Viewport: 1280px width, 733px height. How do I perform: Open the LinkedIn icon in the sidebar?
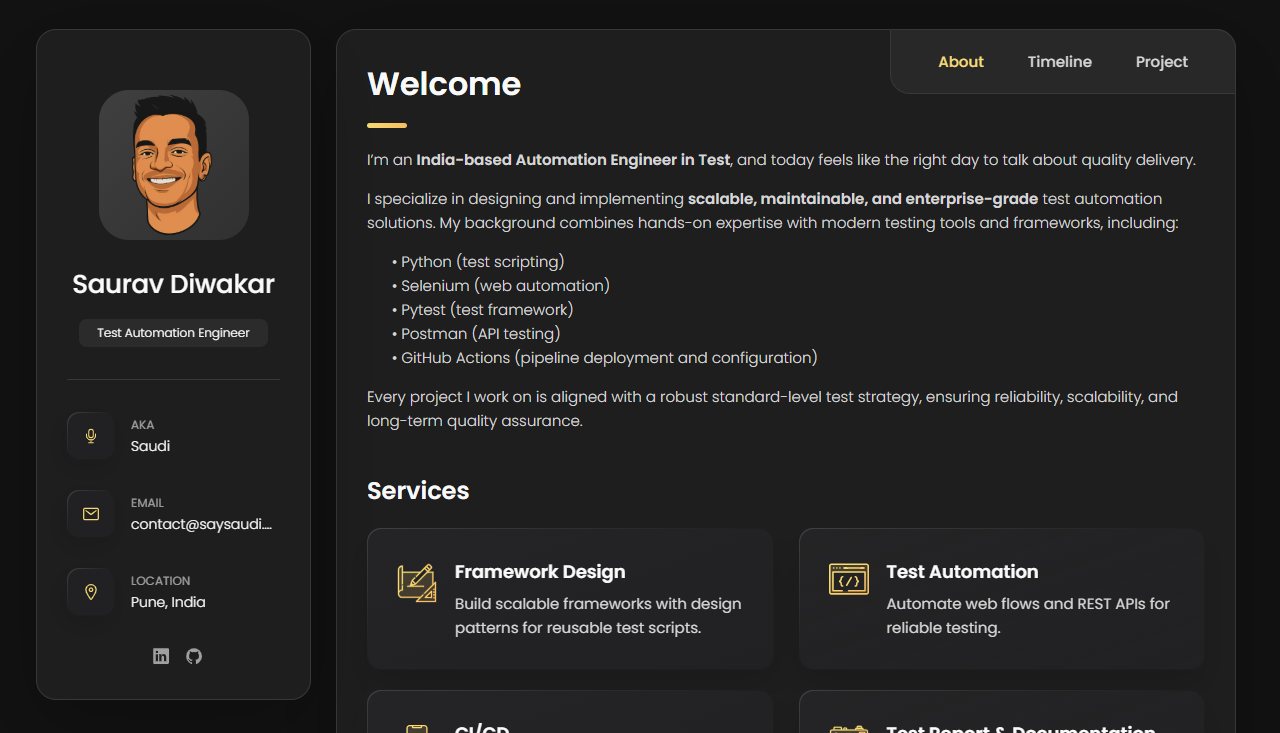(161, 656)
